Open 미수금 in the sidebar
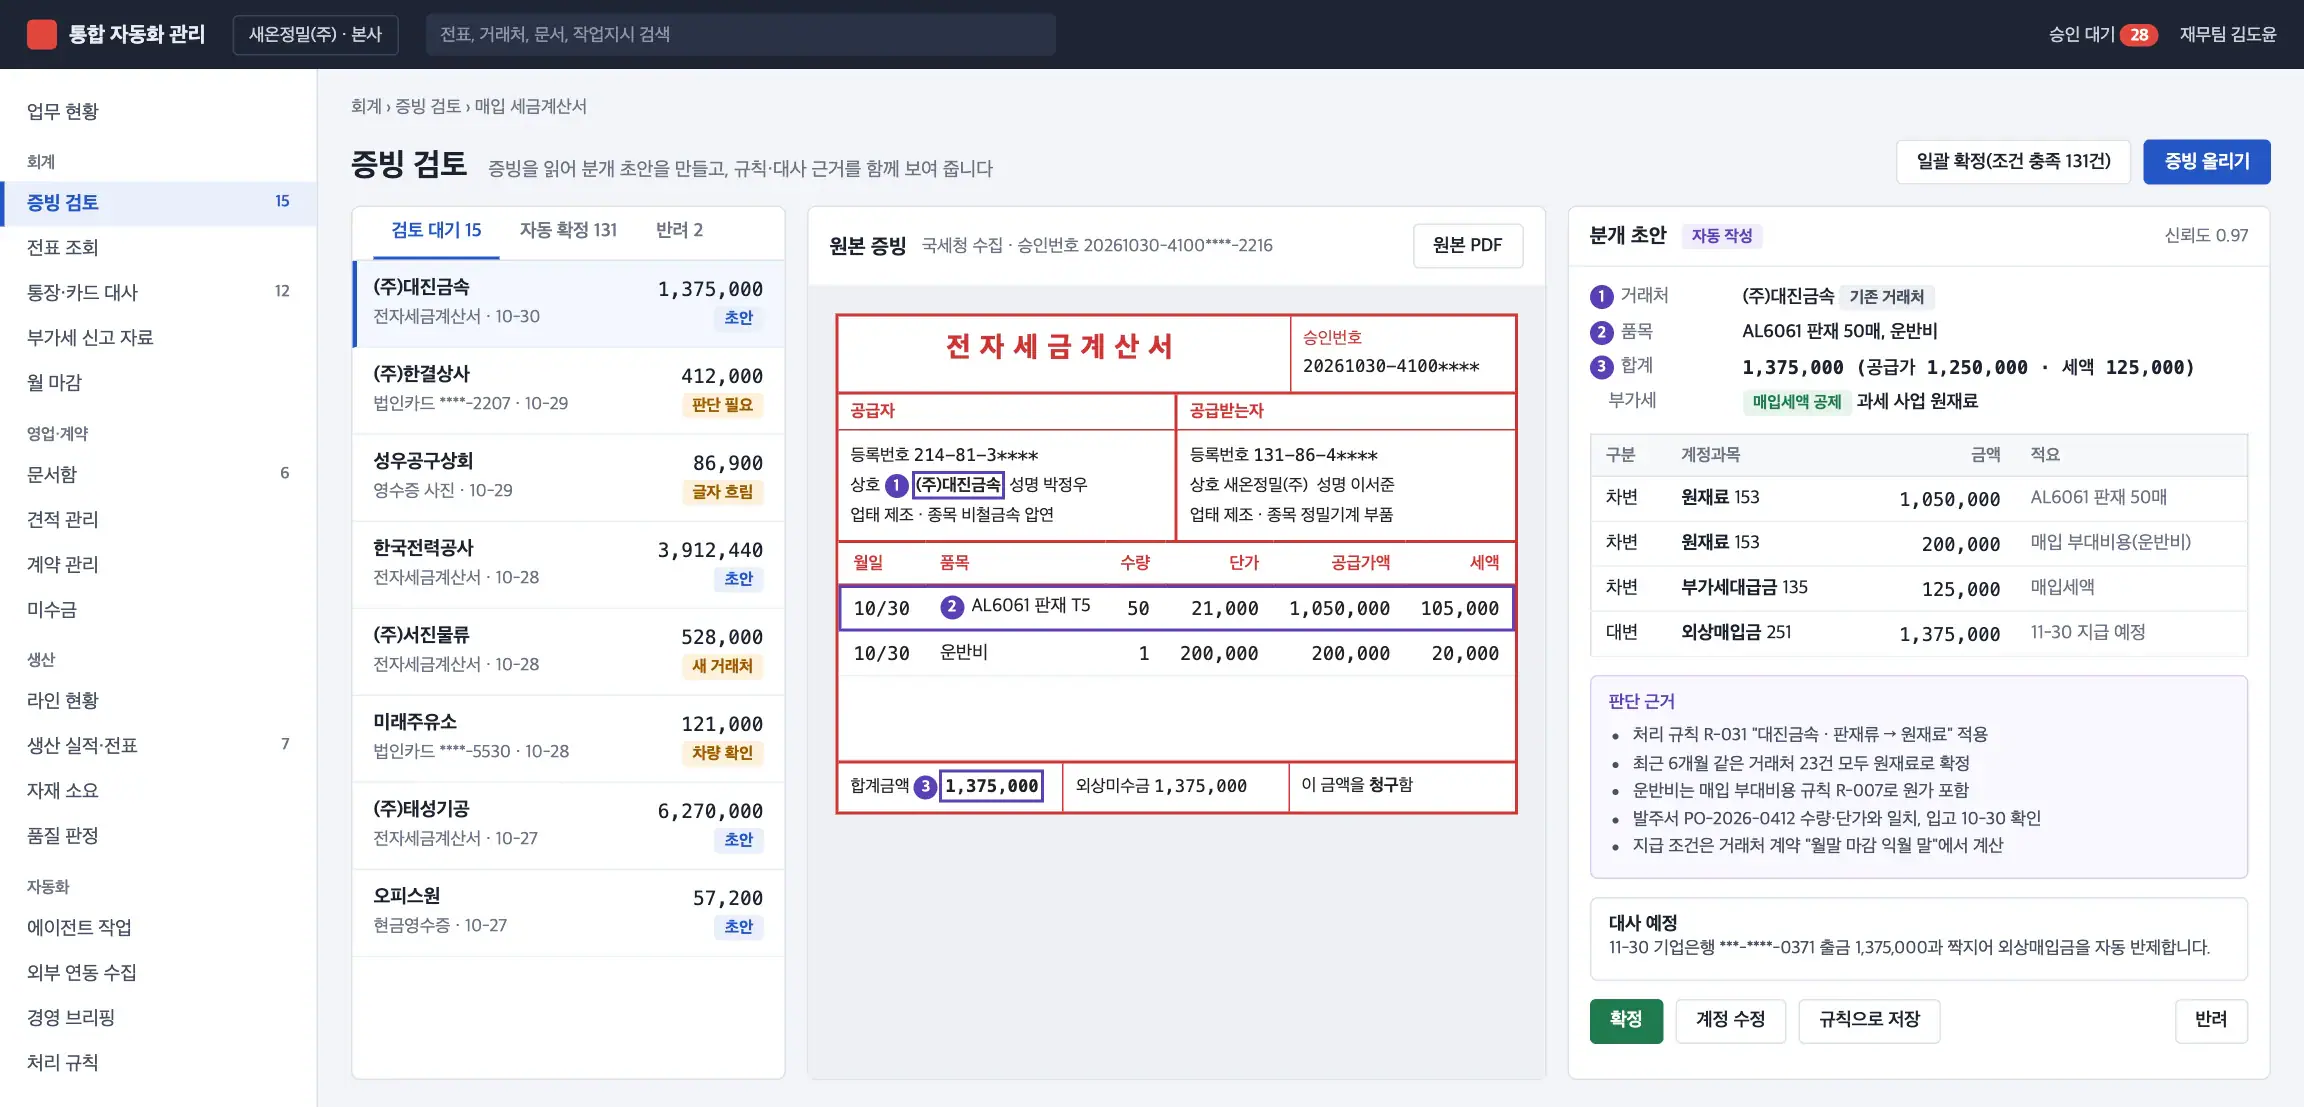Image resolution: width=2304 pixels, height=1107 pixels. click(x=158, y=609)
